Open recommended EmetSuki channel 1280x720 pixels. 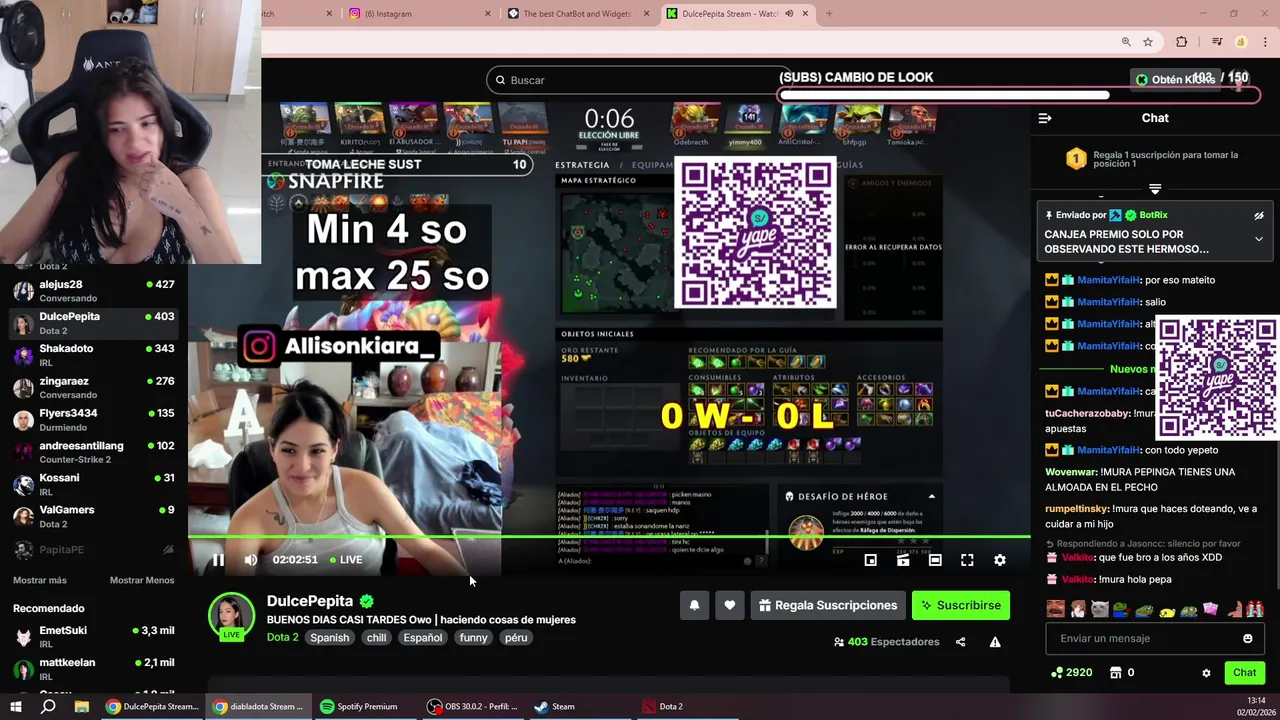pos(93,637)
